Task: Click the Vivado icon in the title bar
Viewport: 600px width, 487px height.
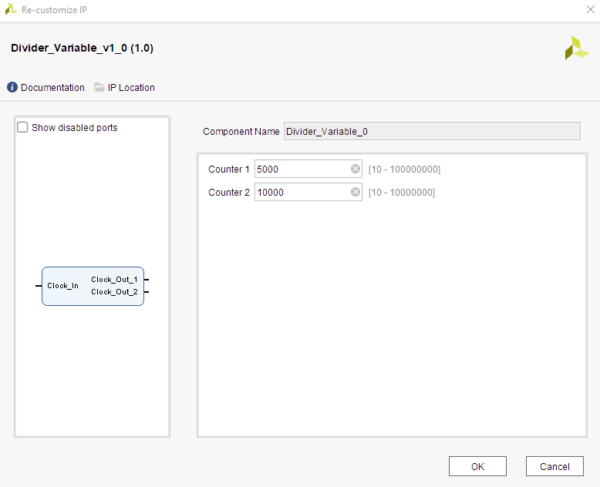Action: 12,9
